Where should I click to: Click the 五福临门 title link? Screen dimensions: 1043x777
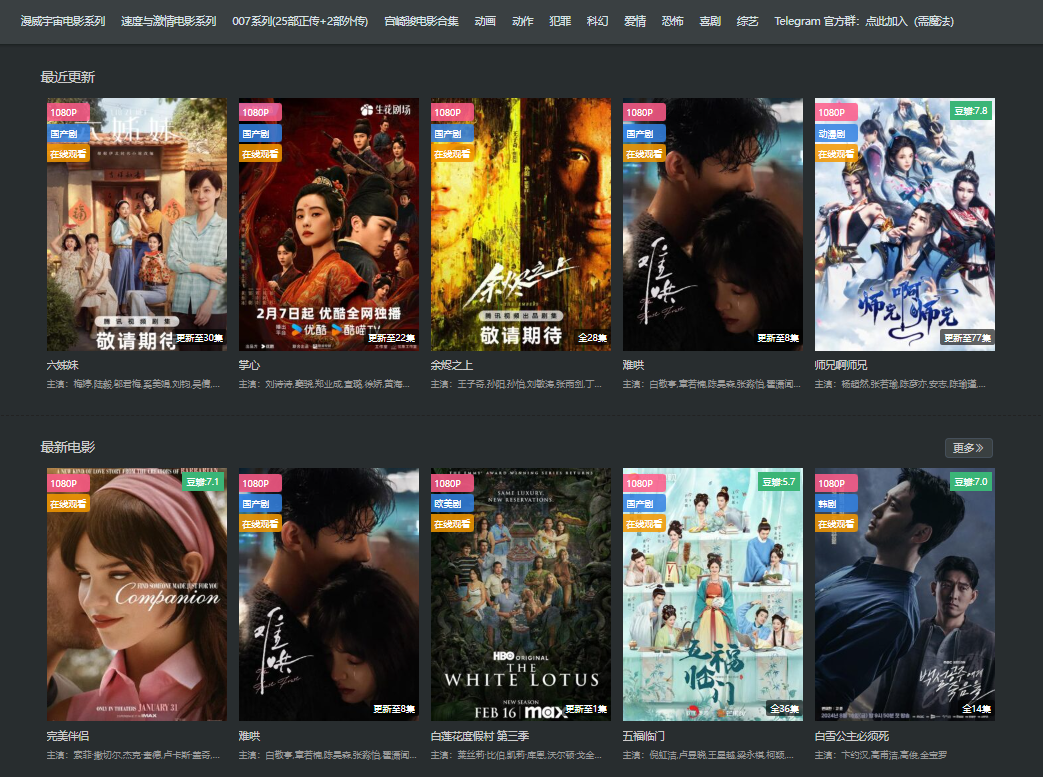(643, 736)
